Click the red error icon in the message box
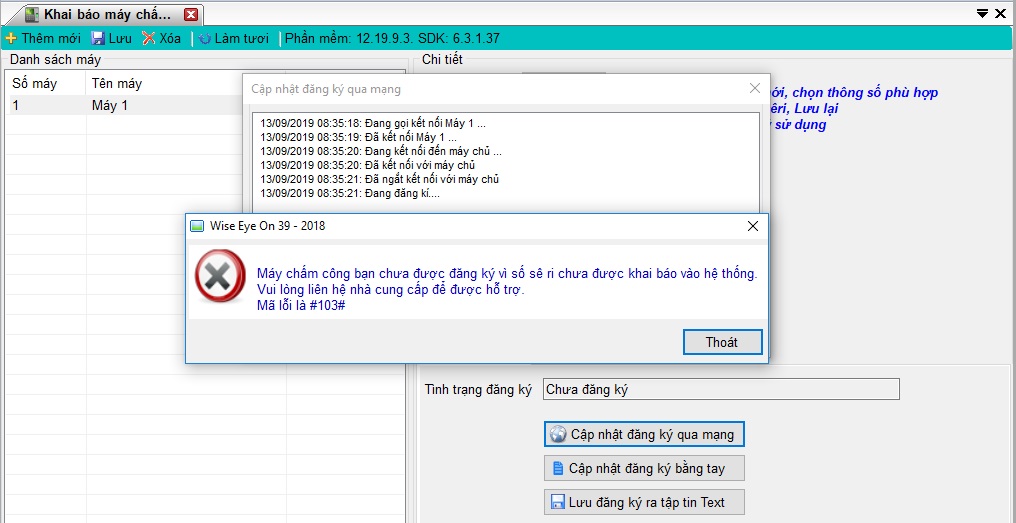Image resolution: width=1016 pixels, height=523 pixels. [219, 276]
